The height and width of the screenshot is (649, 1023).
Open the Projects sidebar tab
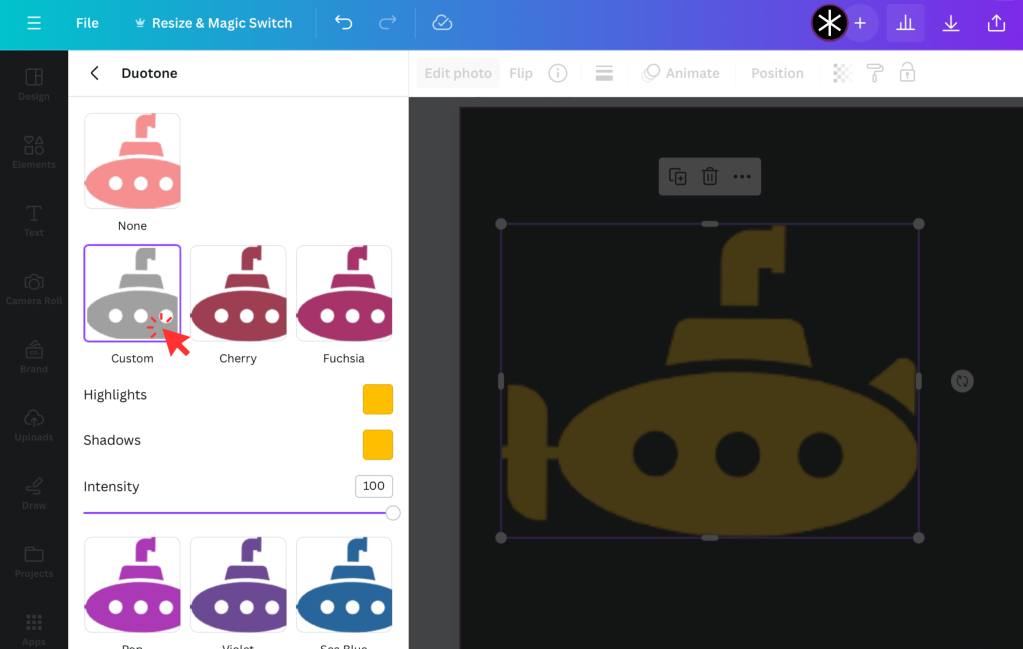[34, 562]
